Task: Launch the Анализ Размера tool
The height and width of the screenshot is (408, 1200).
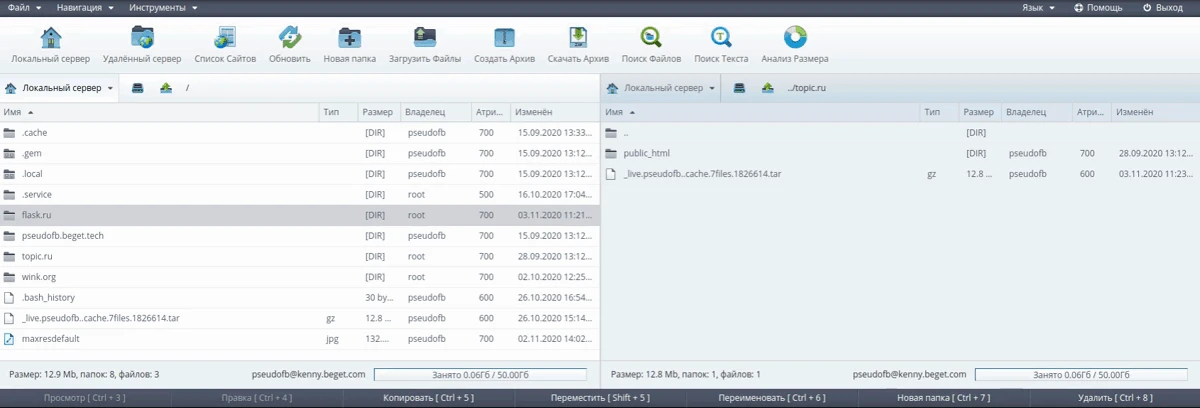Action: click(x=795, y=38)
